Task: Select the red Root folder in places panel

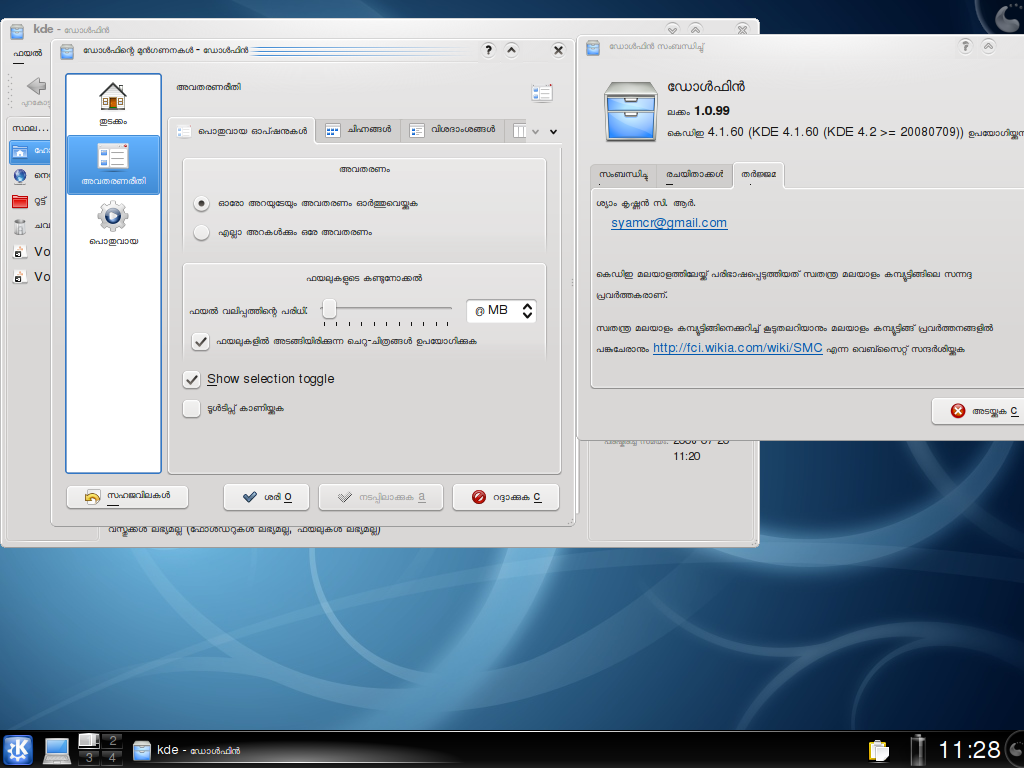Action: tap(30, 200)
